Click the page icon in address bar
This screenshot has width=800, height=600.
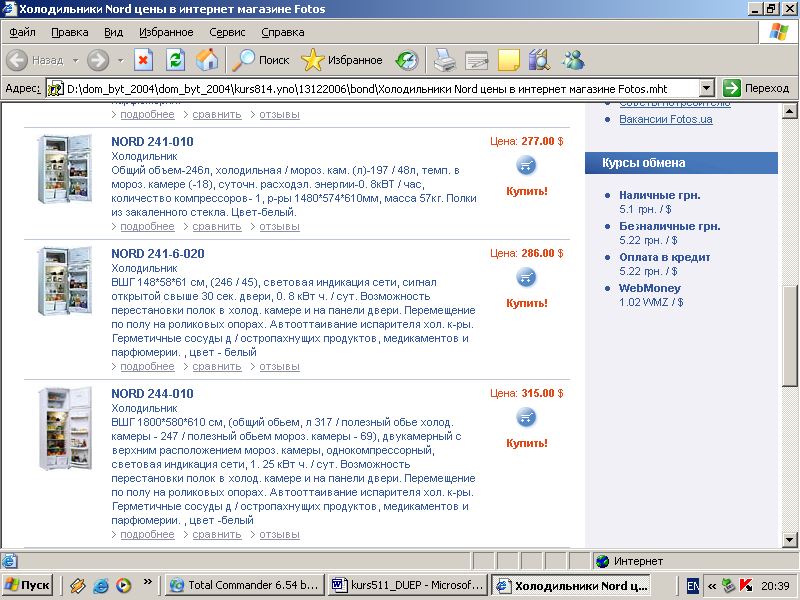tap(55, 88)
